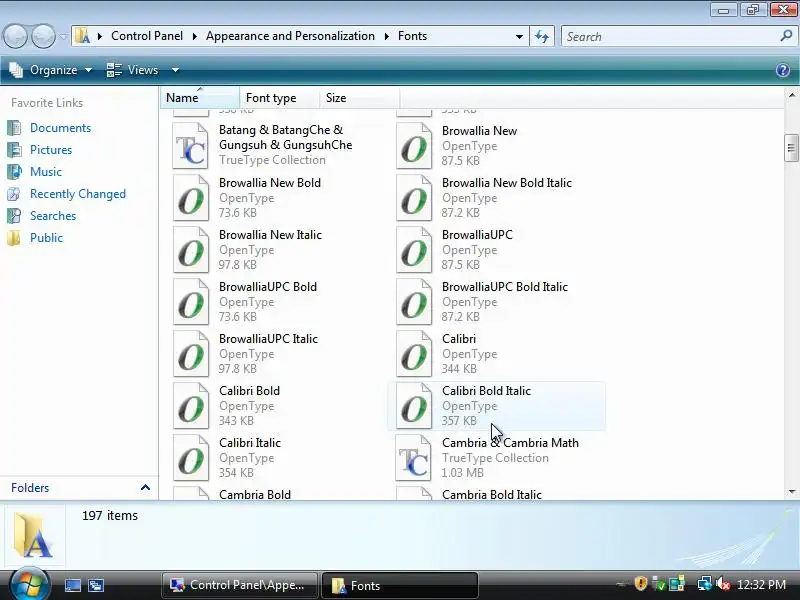Click the muted volume tray icon
The width and height of the screenshot is (800, 600).
[723, 584]
